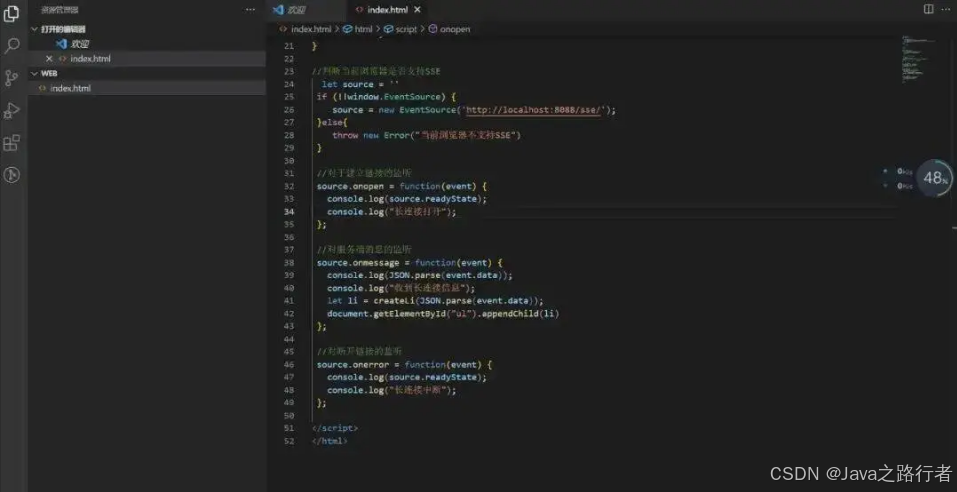
Task: Click the script symbol icon in breadcrumb
Action: pyautogui.click(x=388, y=29)
